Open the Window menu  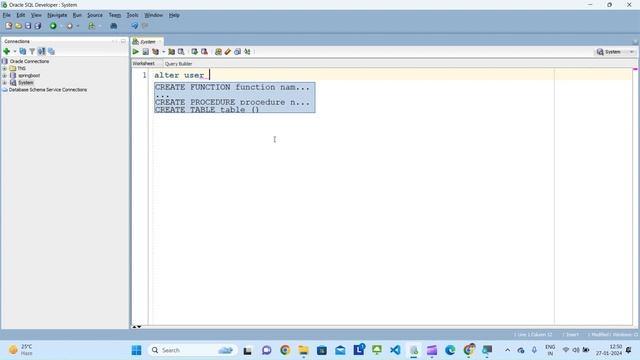pos(153,15)
